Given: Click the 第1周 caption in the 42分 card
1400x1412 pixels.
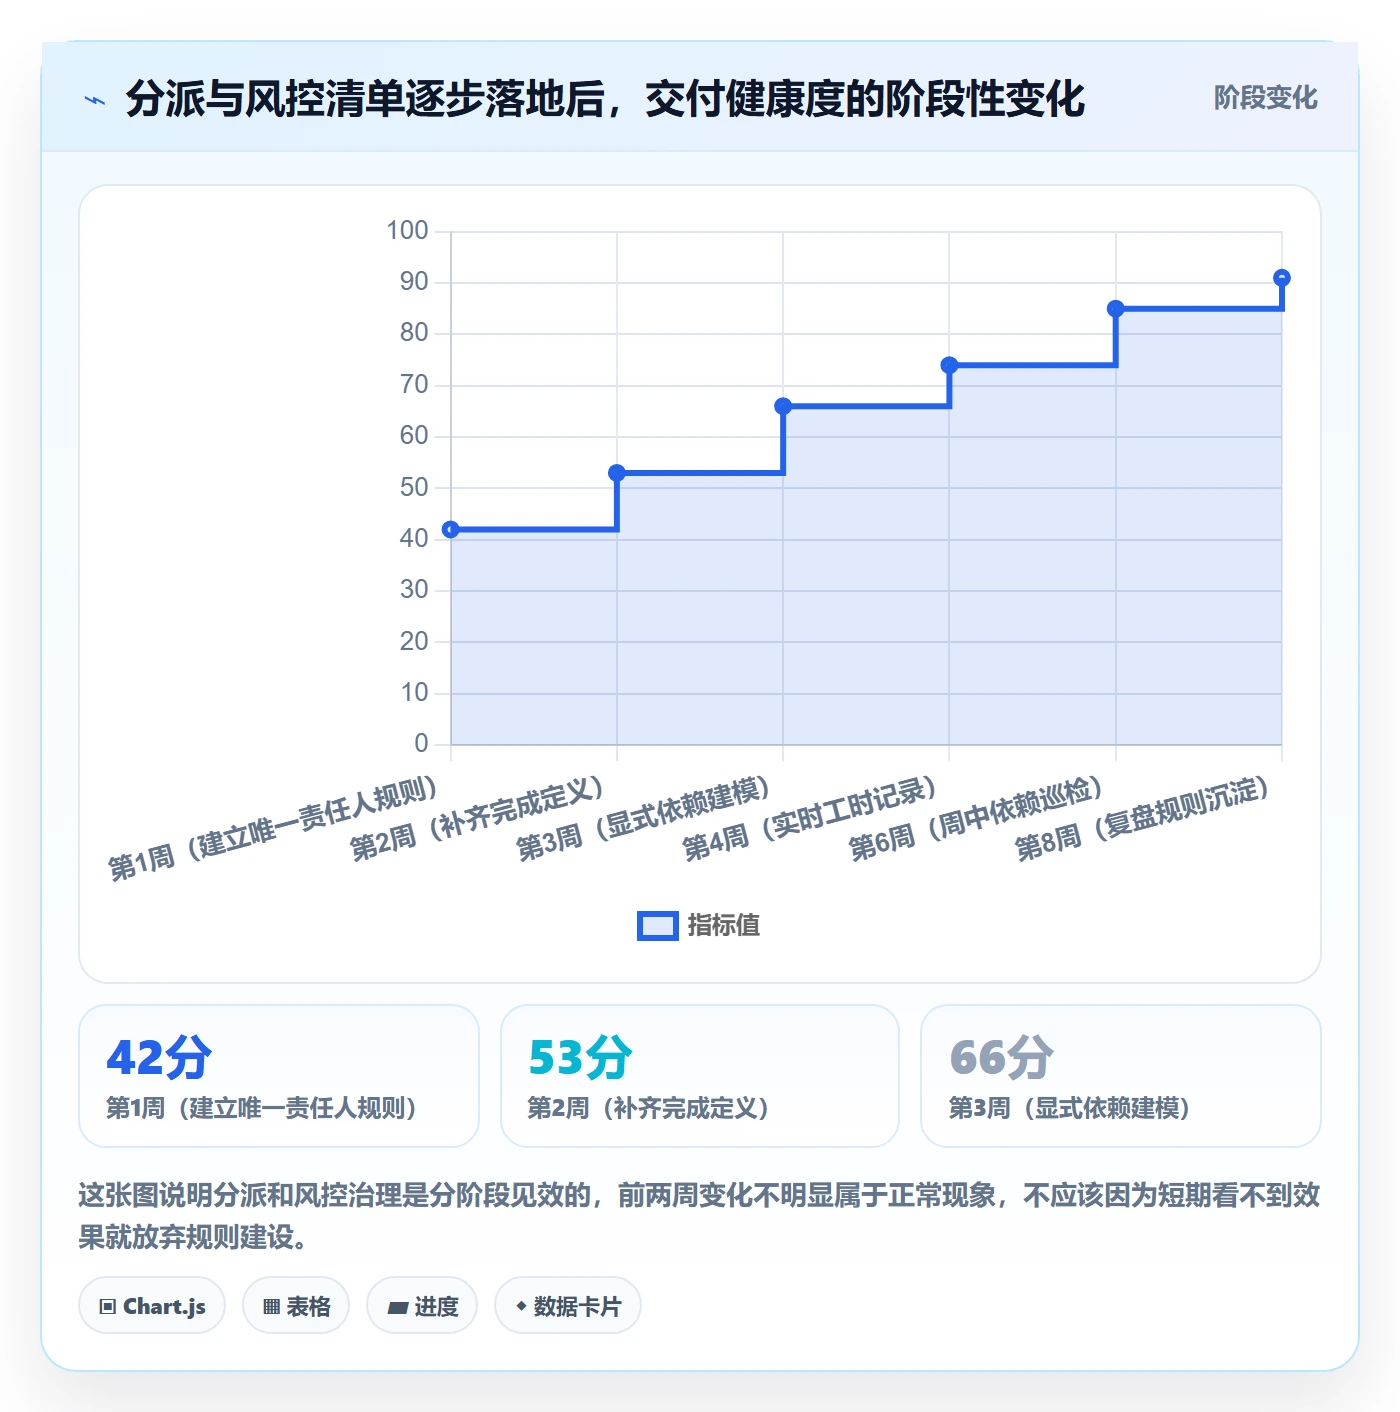Looking at the screenshot, I should tap(262, 1108).
